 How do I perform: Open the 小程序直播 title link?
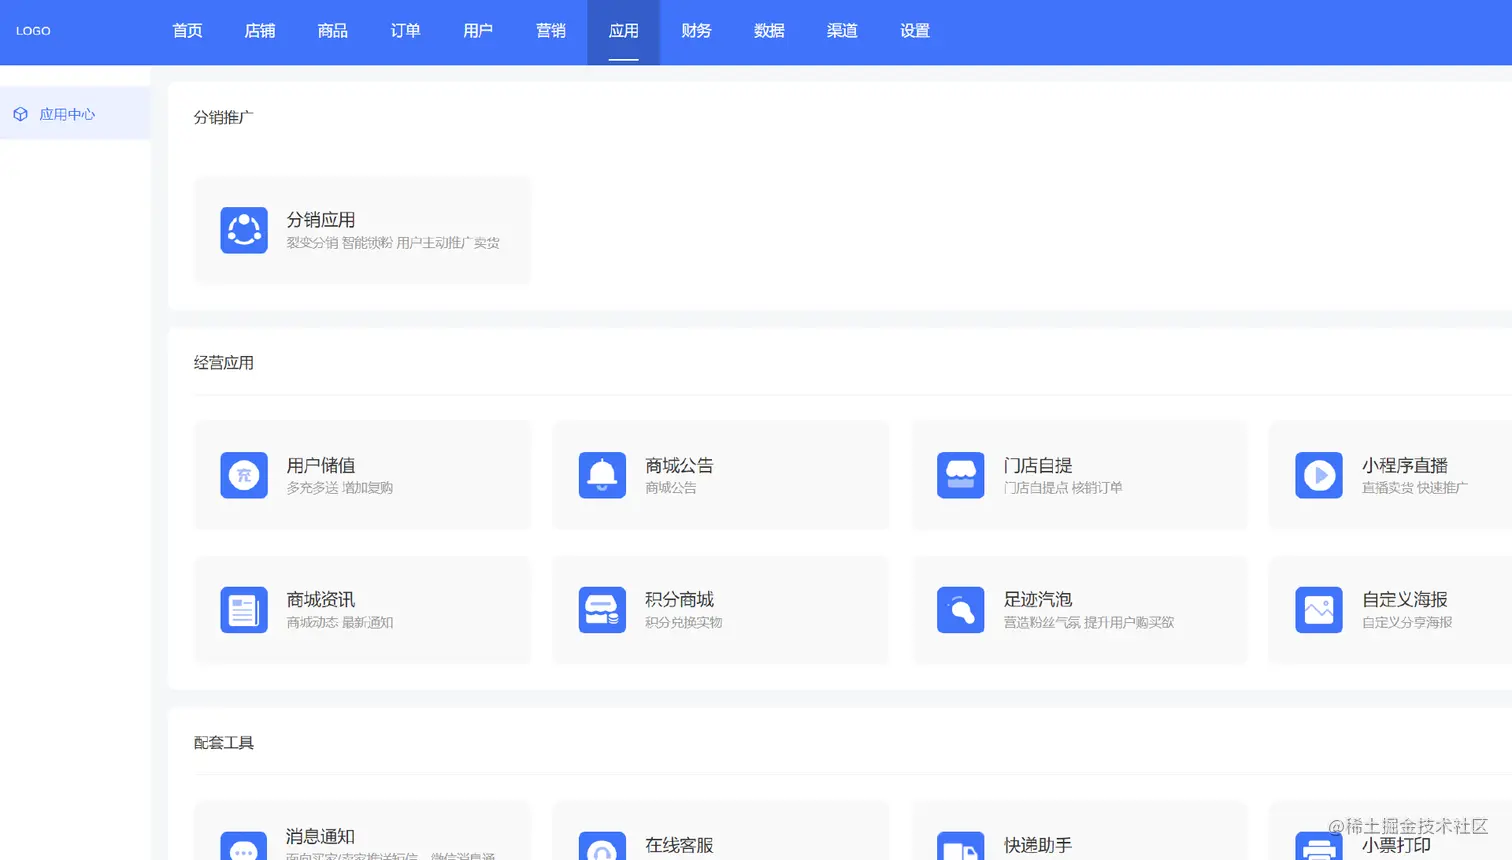pos(1405,466)
